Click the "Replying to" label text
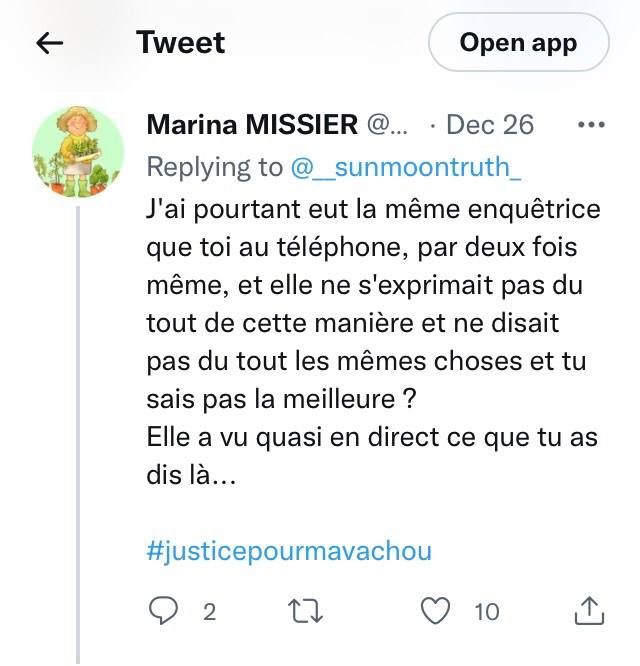This screenshot has width=640, height=666. pyautogui.click(x=215, y=167)
